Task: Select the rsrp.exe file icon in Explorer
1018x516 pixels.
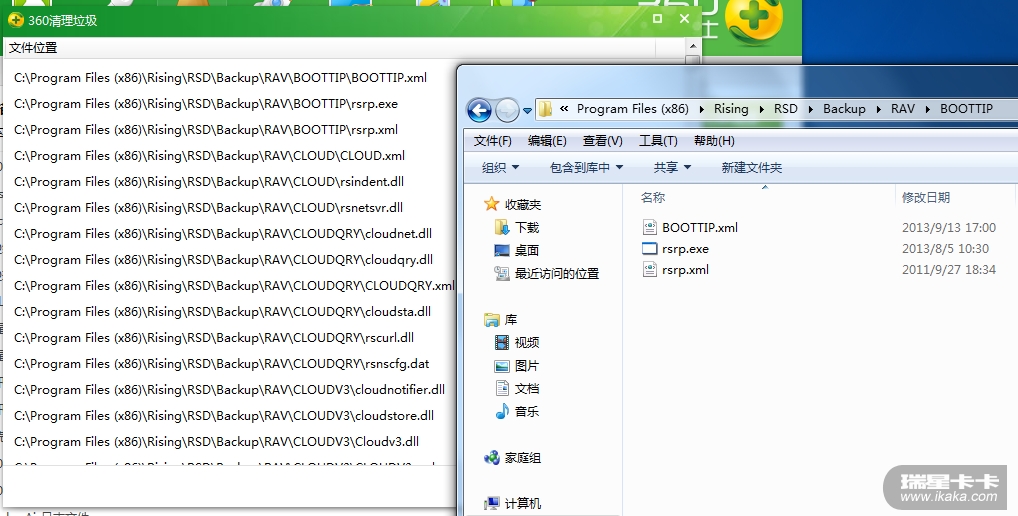Action: coord(649,249)
